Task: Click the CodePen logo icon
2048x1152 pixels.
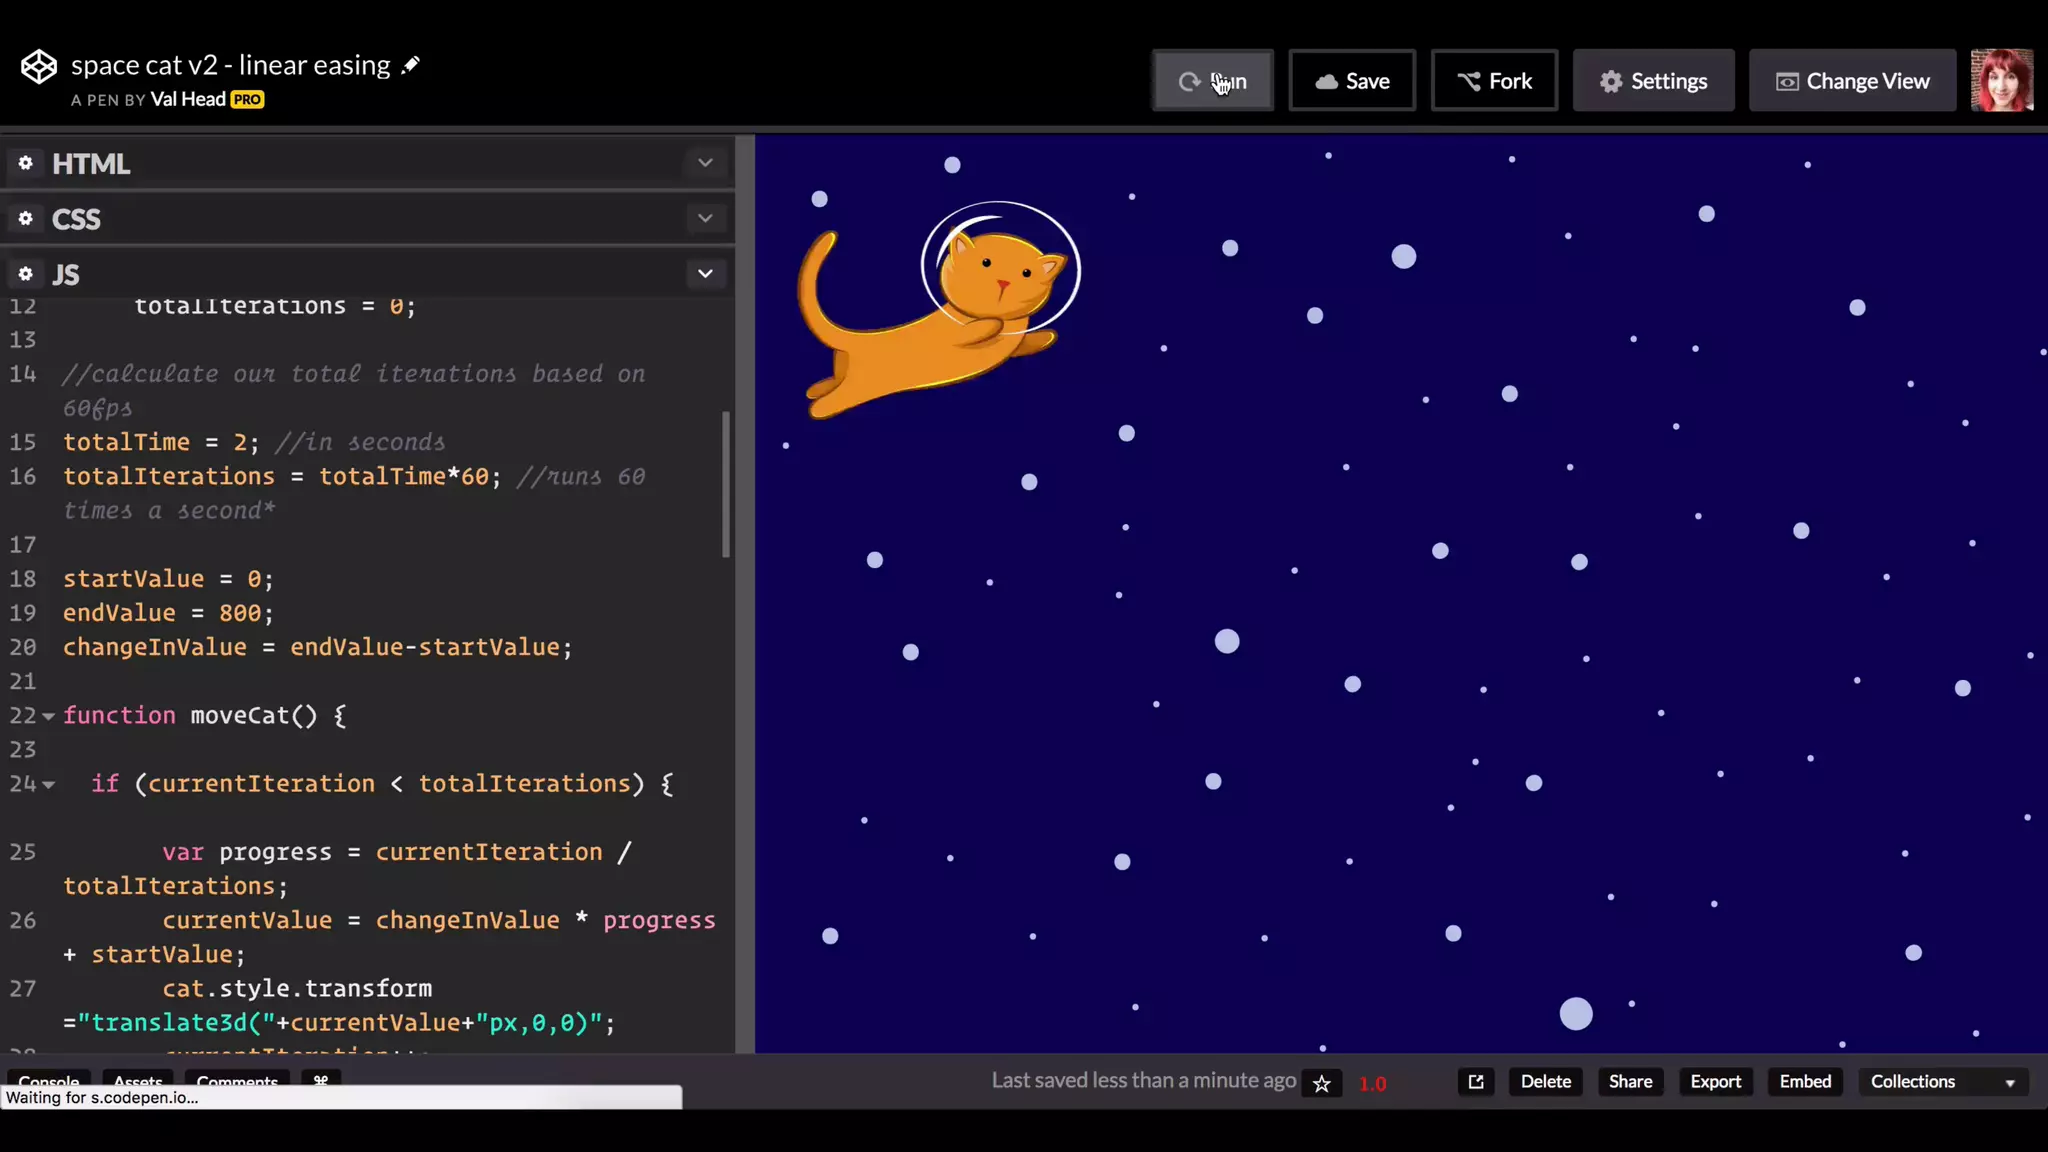Action: pyautogui.click(x=39, y=67)
